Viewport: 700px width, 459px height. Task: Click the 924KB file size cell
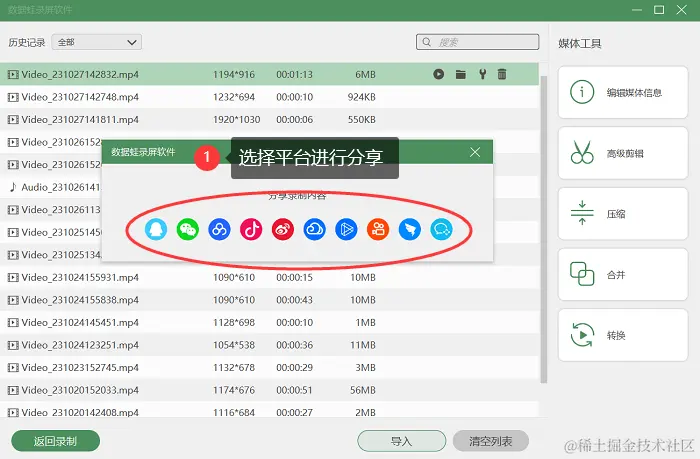(361, 97)
